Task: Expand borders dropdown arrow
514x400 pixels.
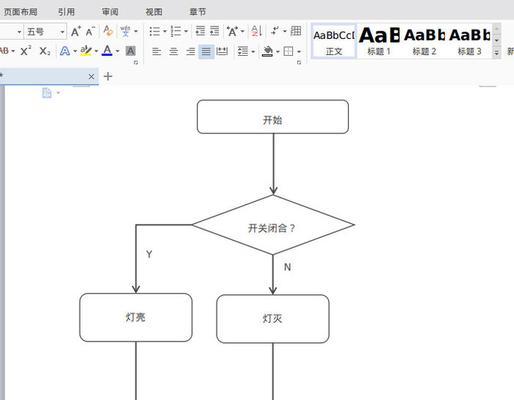Action: pos(299,52)
